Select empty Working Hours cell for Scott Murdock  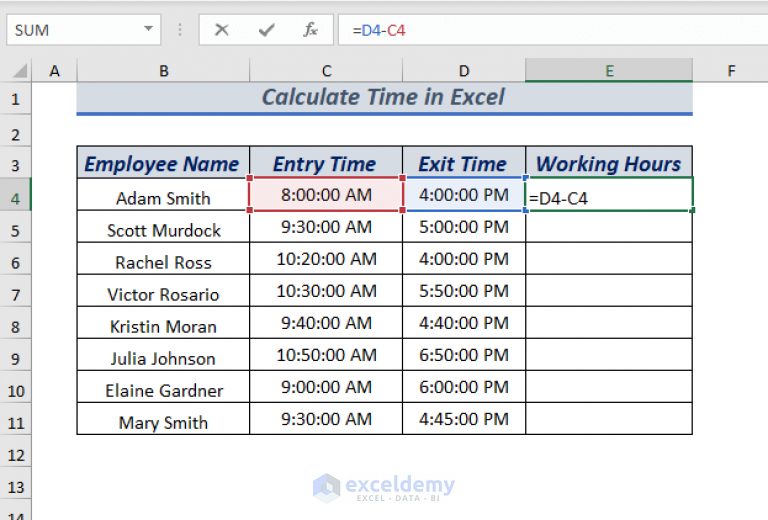(609, 227)
